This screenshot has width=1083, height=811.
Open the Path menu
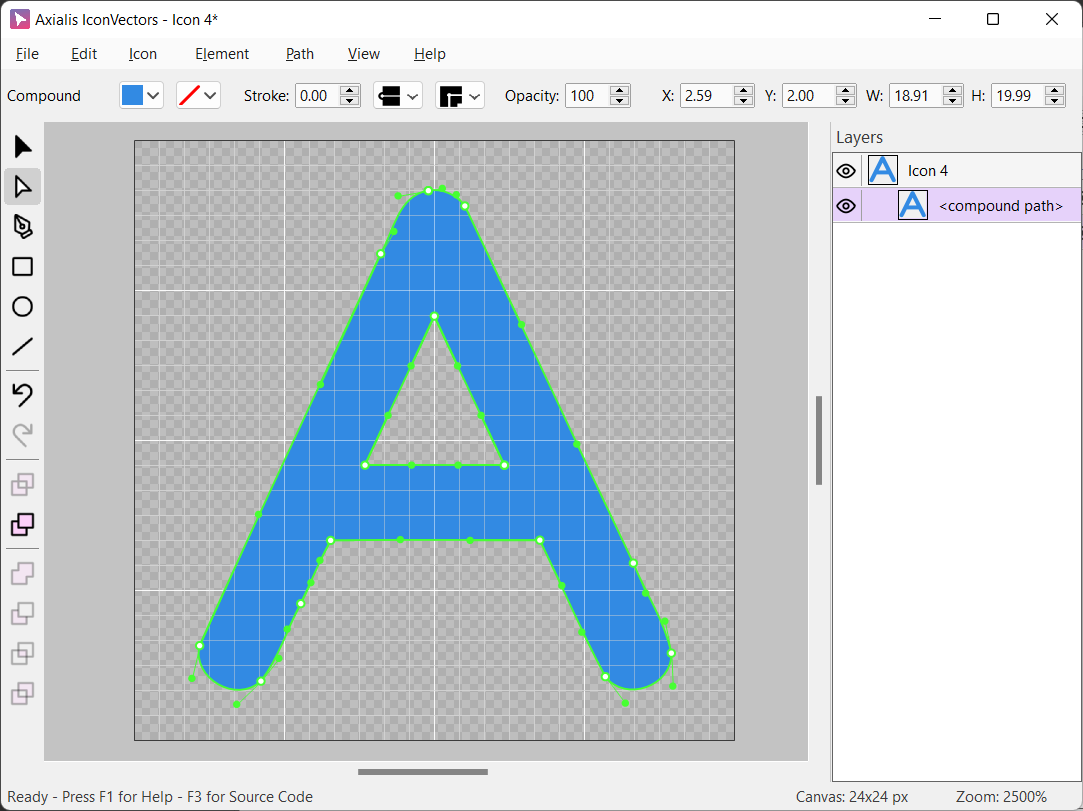click(x=300, y=54)
